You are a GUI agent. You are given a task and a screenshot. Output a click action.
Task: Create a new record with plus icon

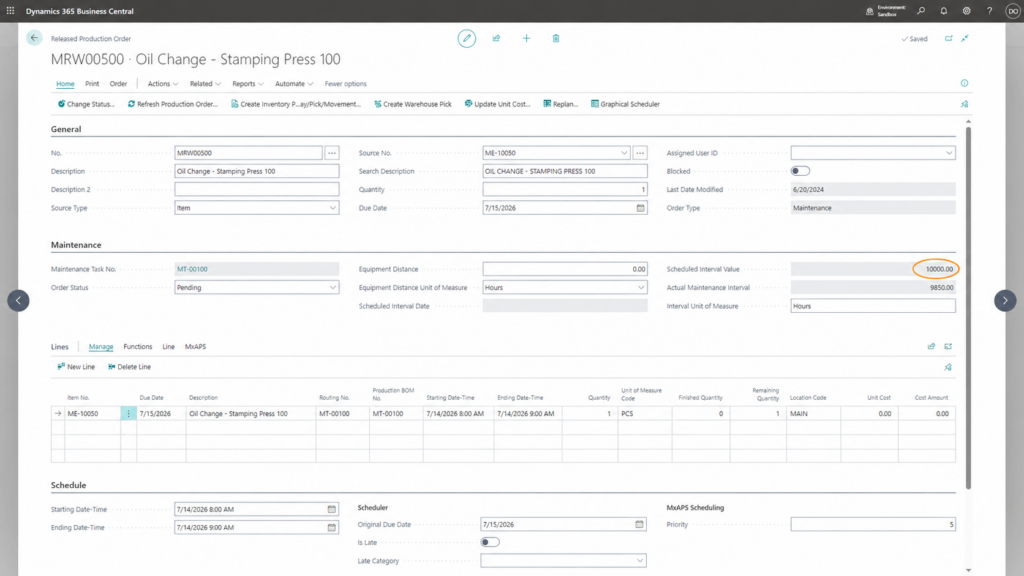[526, 39]
